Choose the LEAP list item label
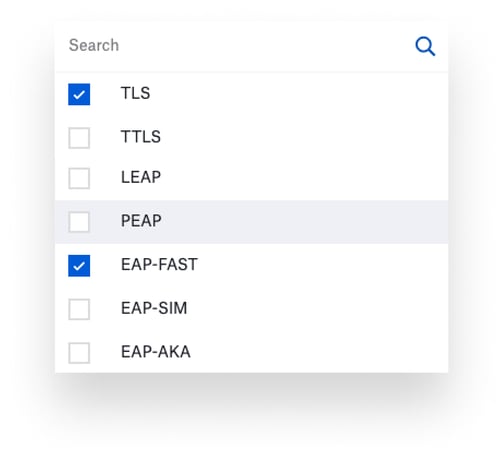503x460 pixels. tap(141, 177)
